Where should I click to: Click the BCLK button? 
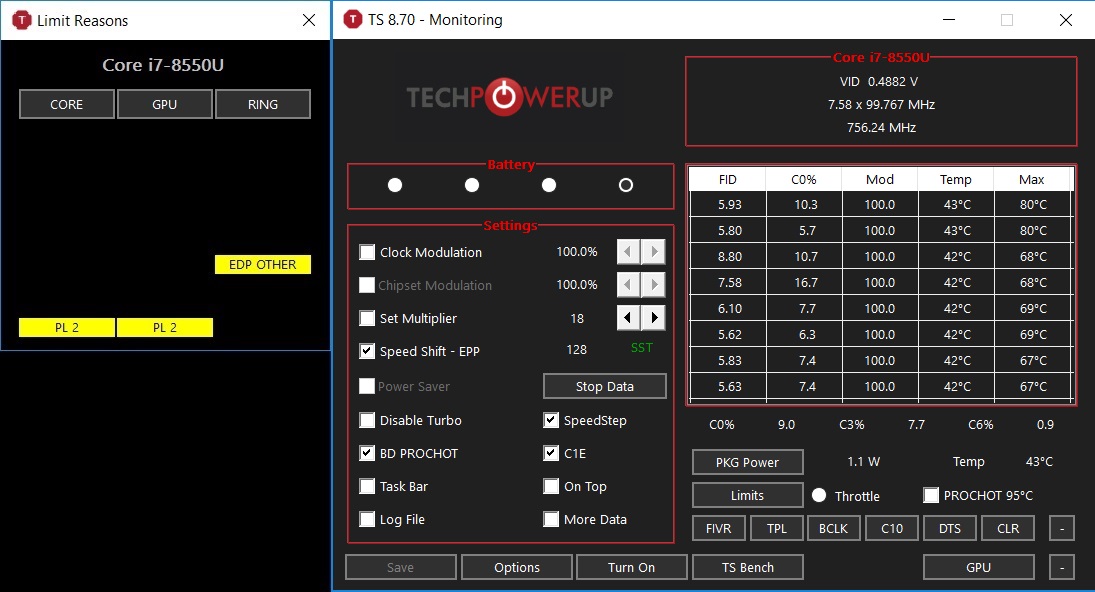click(x=833, y=528)
